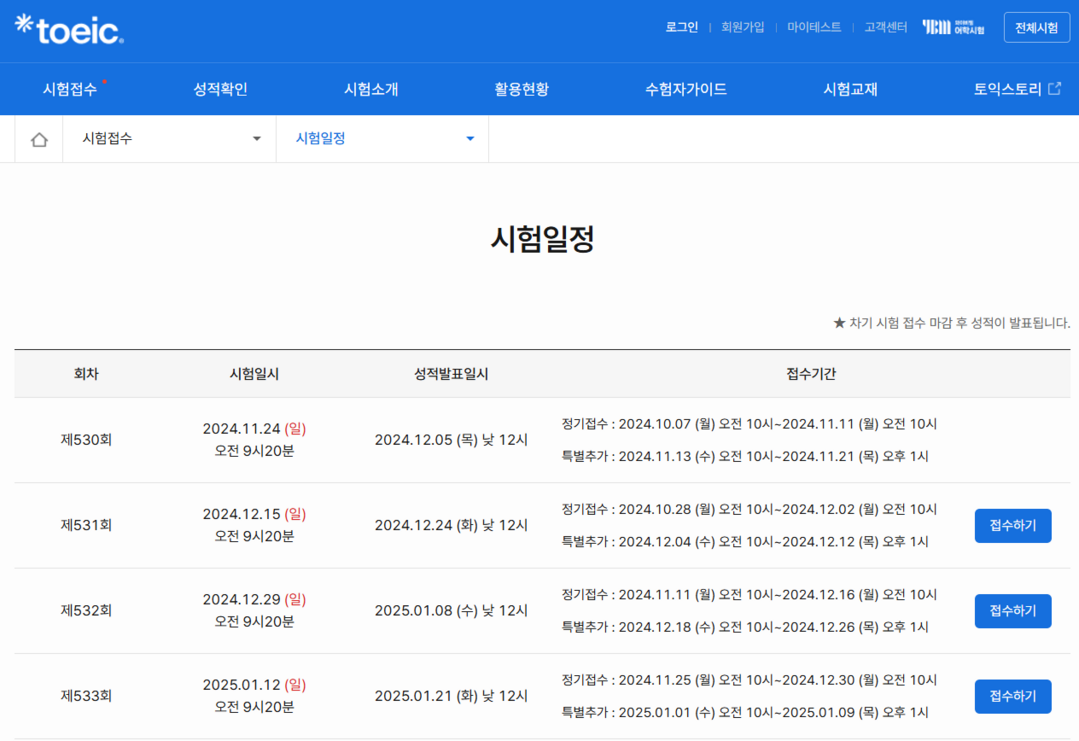The height and width of the screenshot is (741, 1079).
Task: Open the 활용현황 menu
Action: [x=521, y=89]
